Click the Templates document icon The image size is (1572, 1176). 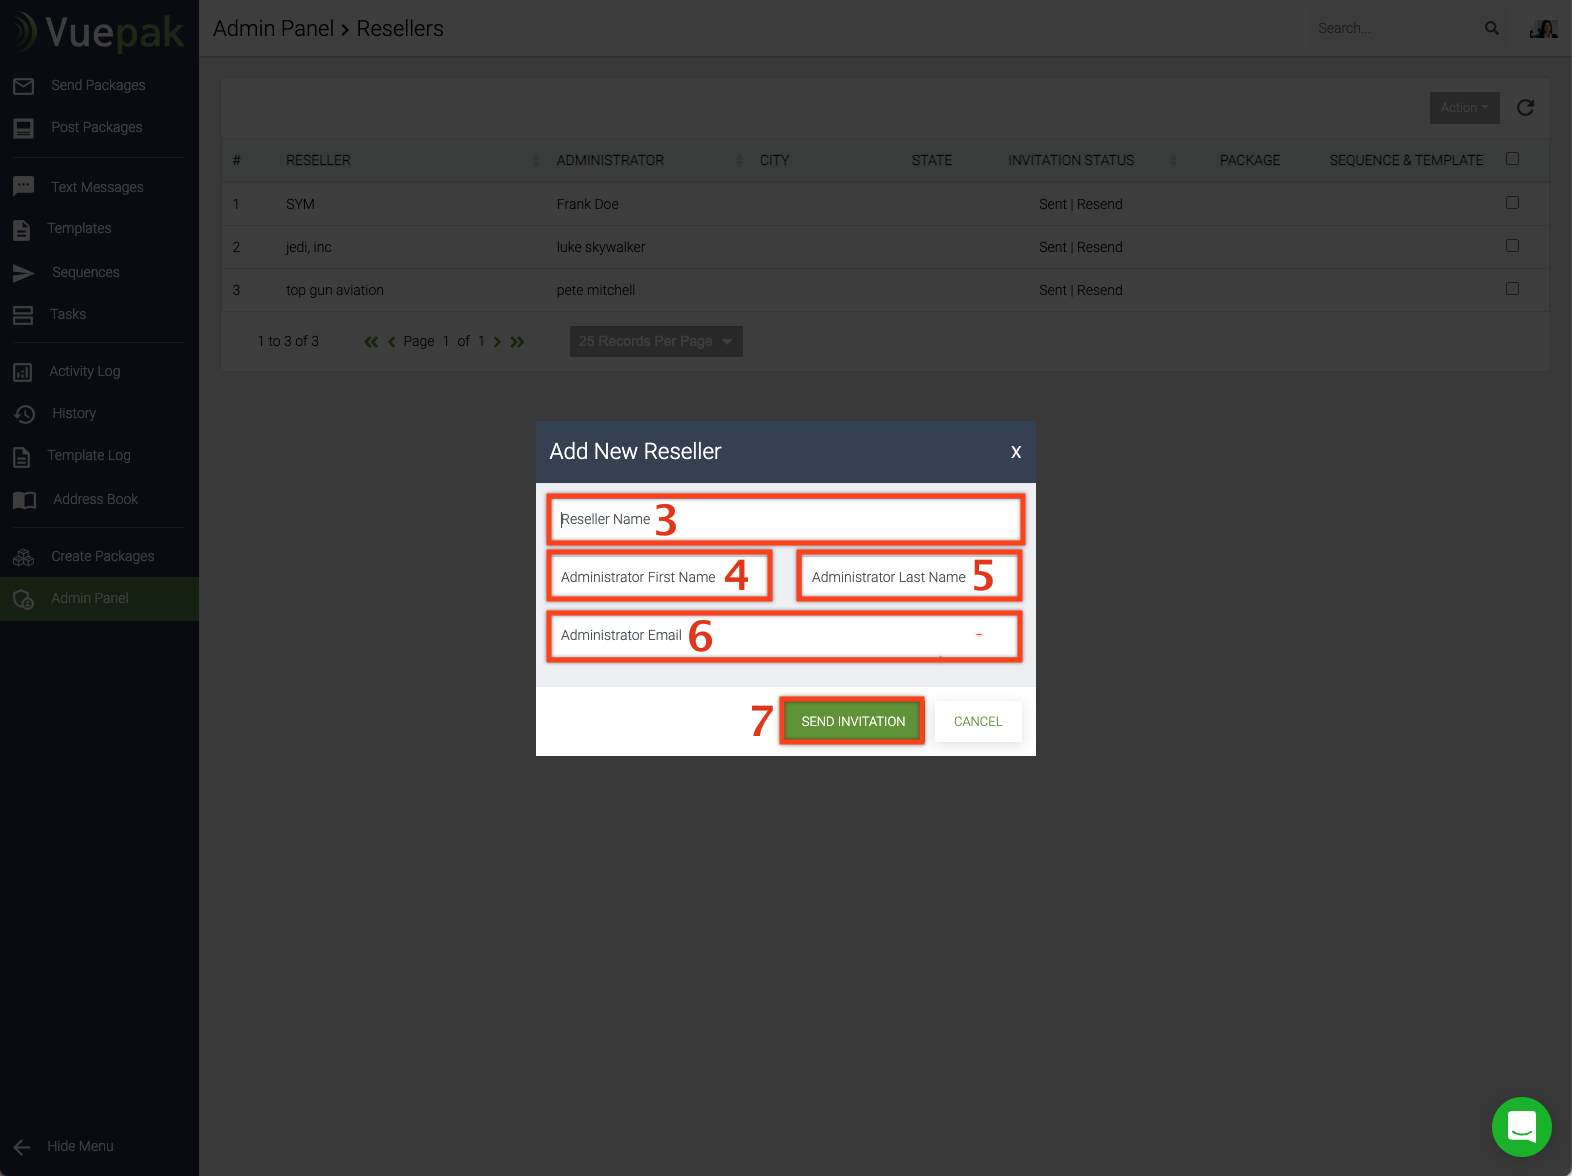click(x=22, y=229)
